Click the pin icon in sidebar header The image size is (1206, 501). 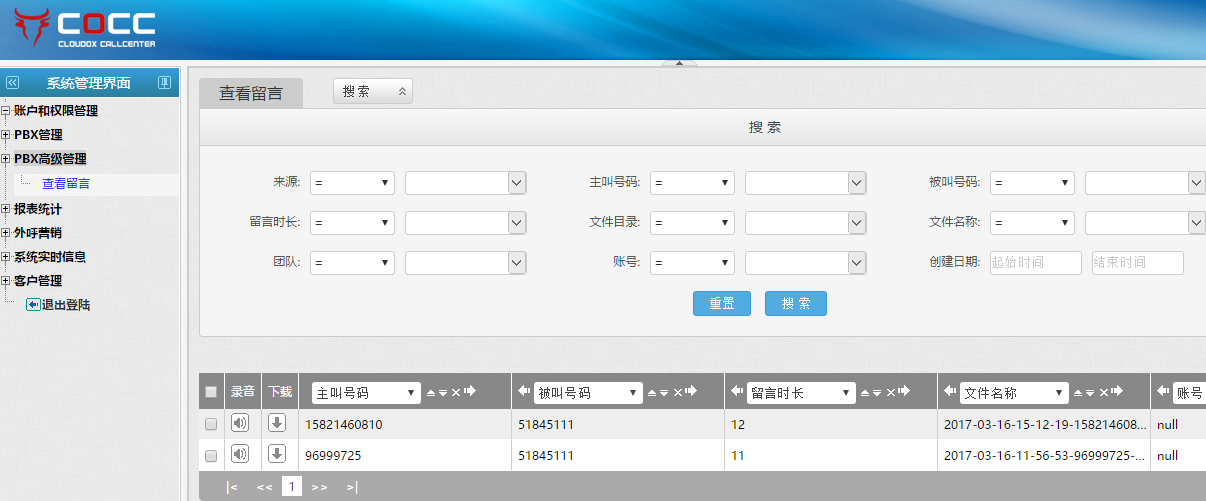tap(164, 83)
